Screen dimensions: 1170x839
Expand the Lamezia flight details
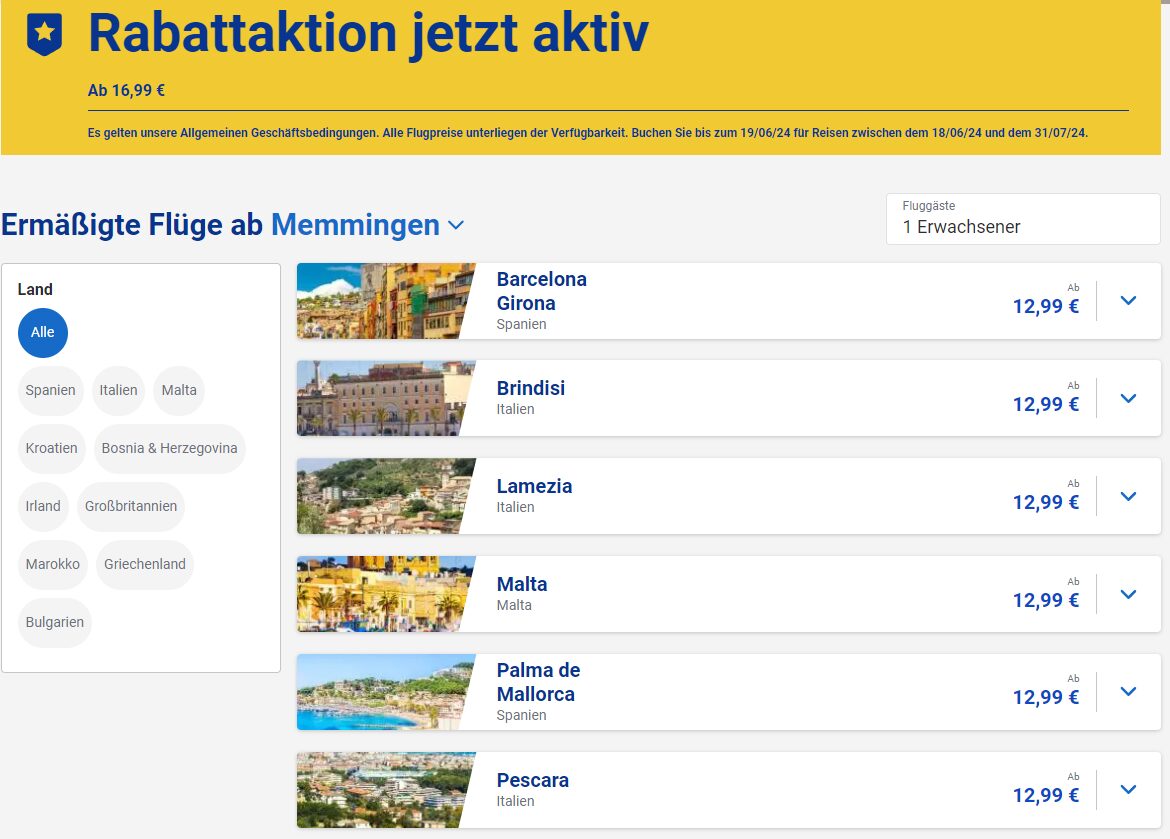click(x=1127, y=496)
